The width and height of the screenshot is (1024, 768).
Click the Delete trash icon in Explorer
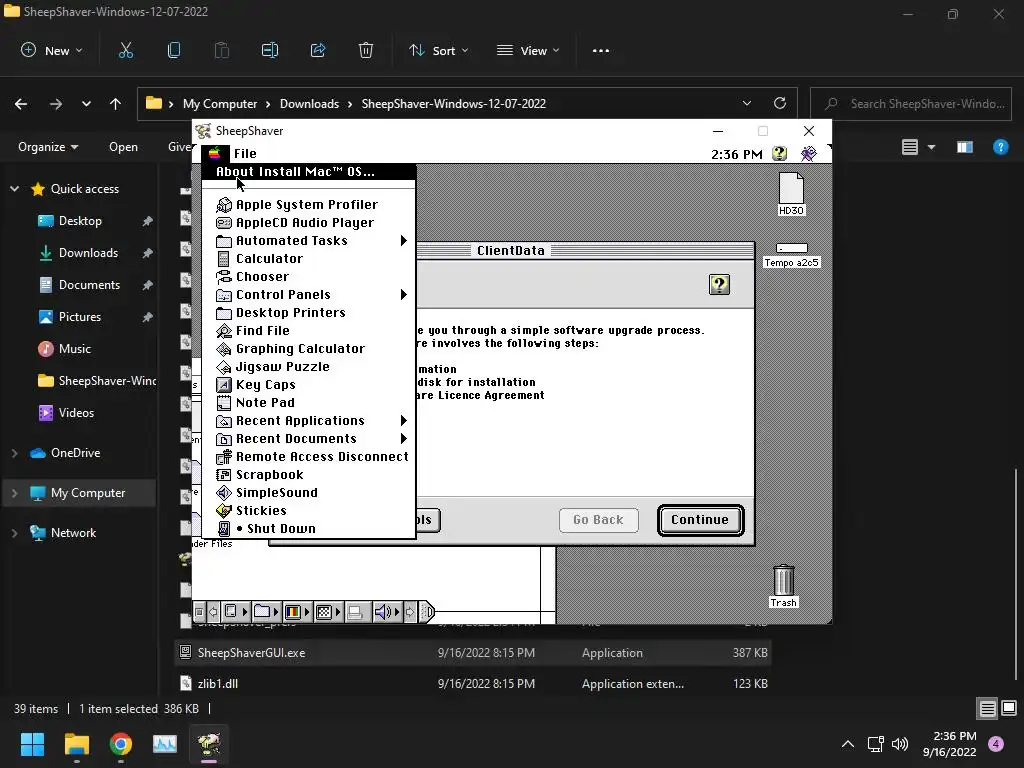(x=366, y=50)
